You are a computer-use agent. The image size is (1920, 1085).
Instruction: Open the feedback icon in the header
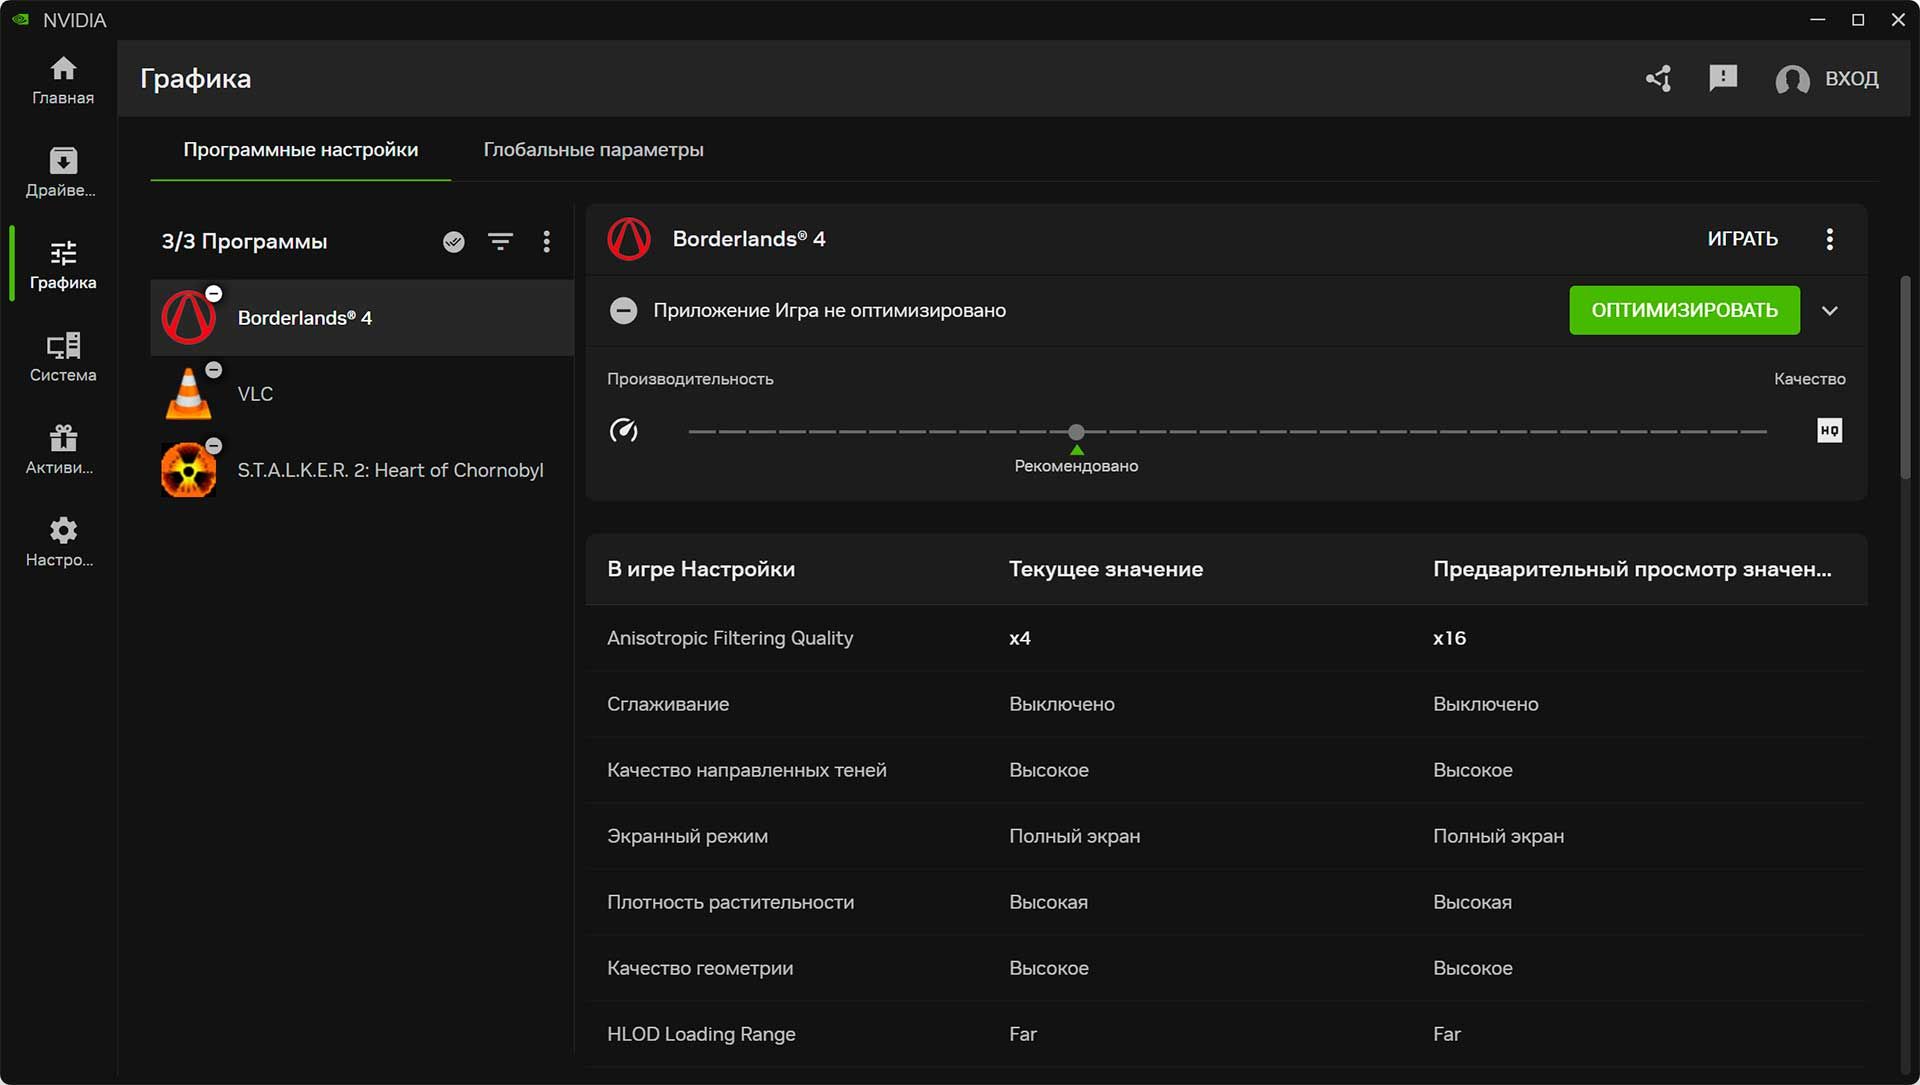pyautogui.click(x=1723, y=78)
